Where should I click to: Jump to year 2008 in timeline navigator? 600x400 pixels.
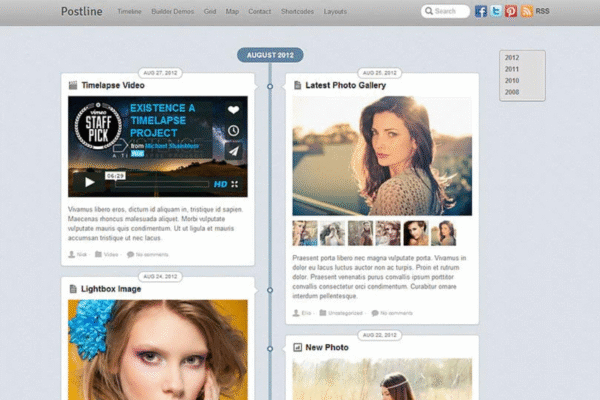(x=512, y=92)
